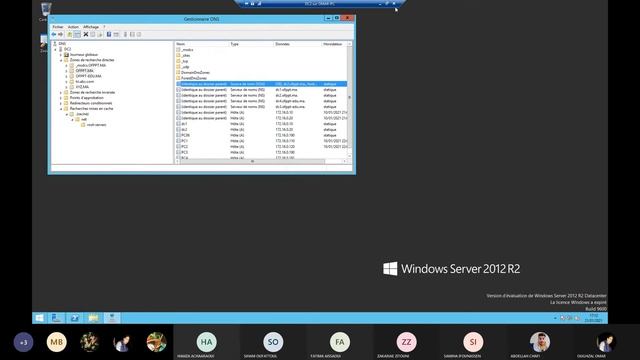Select the .(racine) cache folder
The image size is (640, 360).
[79, 114]
